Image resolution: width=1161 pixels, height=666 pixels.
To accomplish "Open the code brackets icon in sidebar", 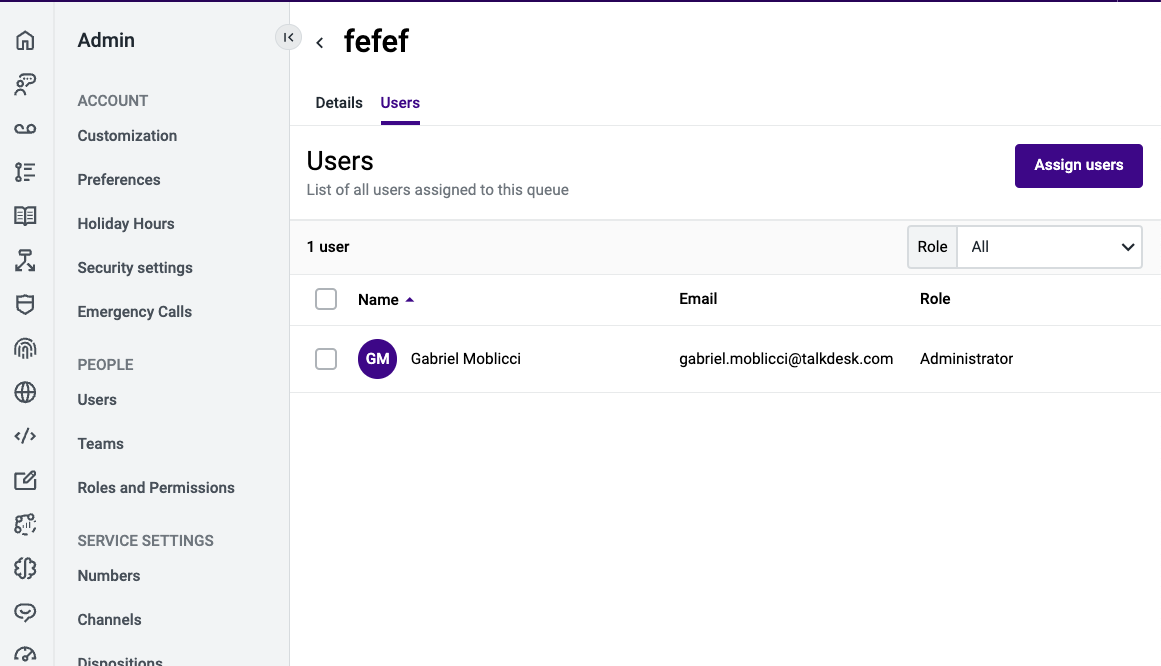I will click(25, 436).
